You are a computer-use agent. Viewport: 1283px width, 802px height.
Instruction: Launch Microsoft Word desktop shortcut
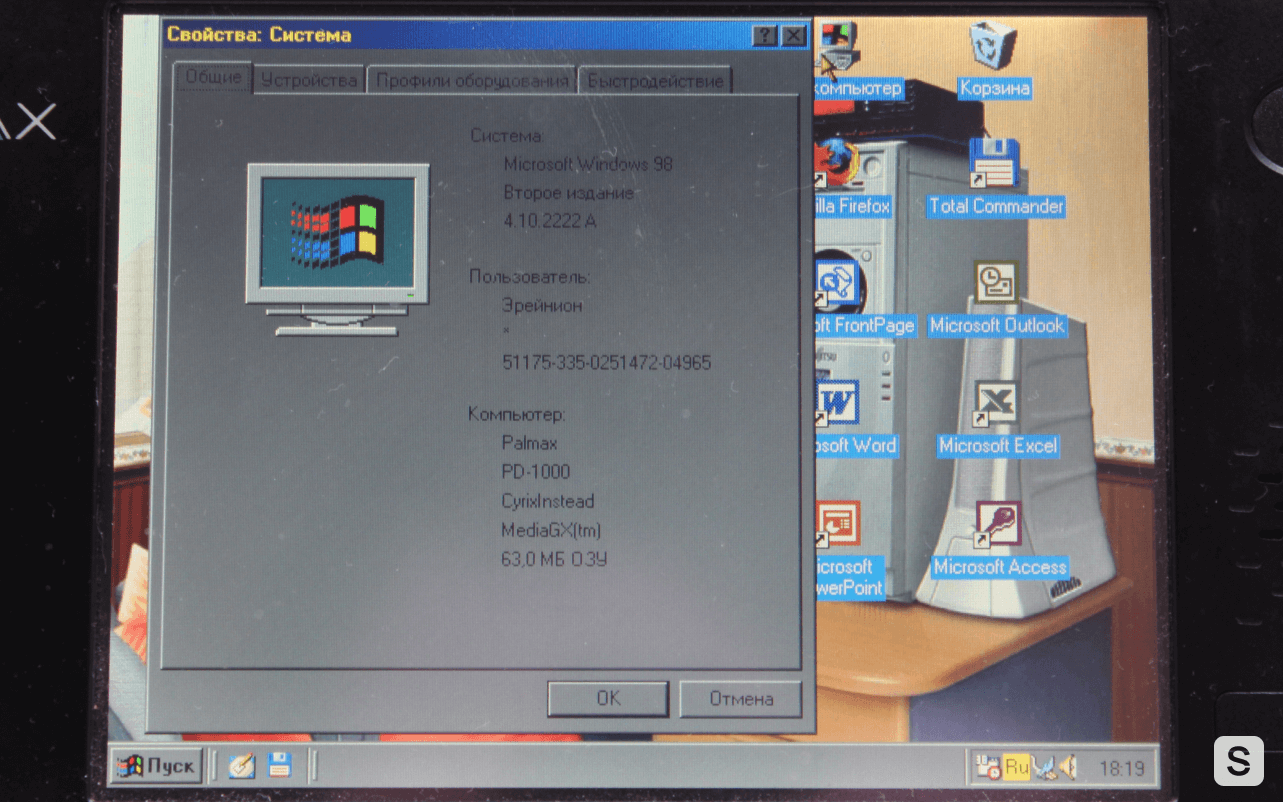837,404
